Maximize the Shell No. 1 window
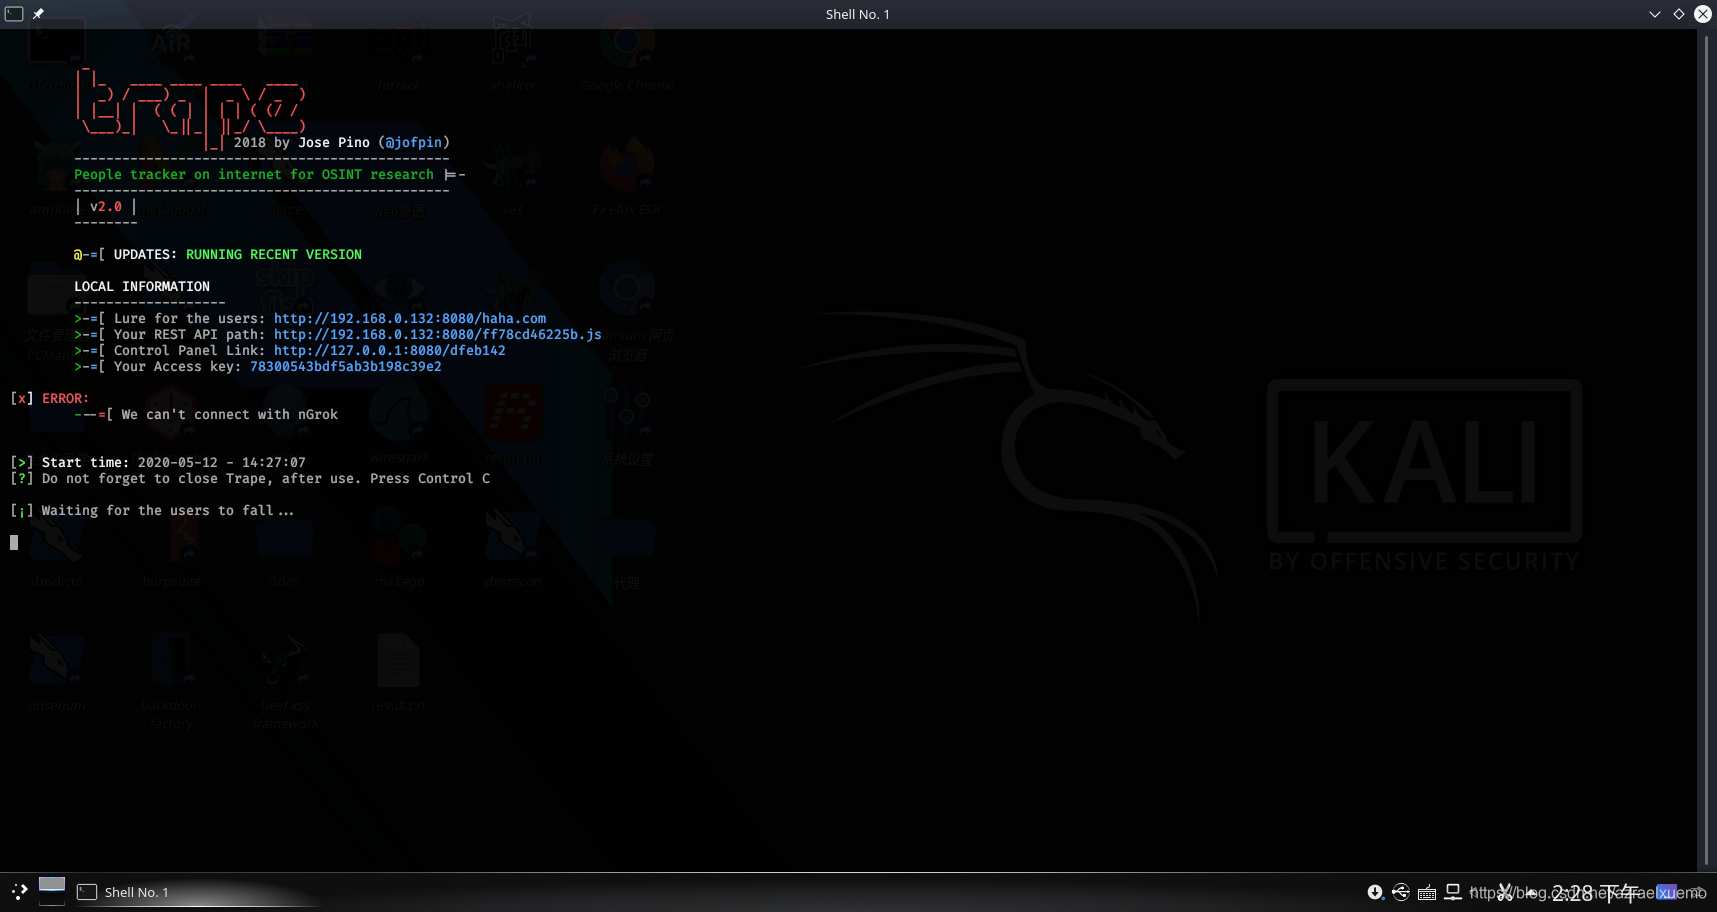This screenshot has width=1717, height=912. [x=1679, y=14]
